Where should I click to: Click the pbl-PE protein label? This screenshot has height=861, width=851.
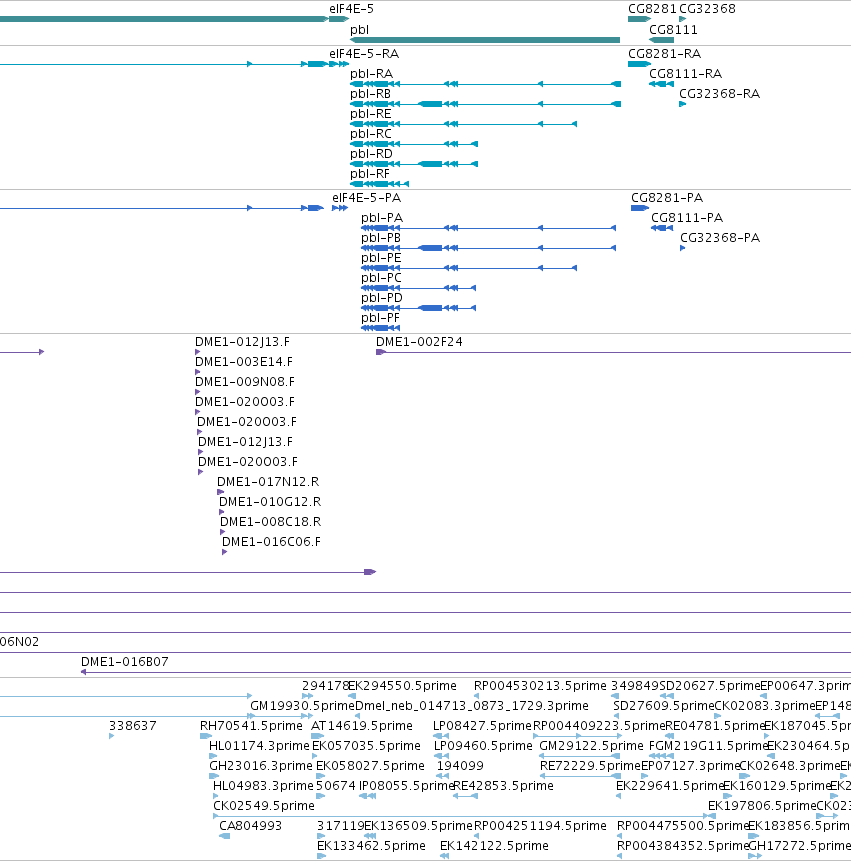click(382, 258)
